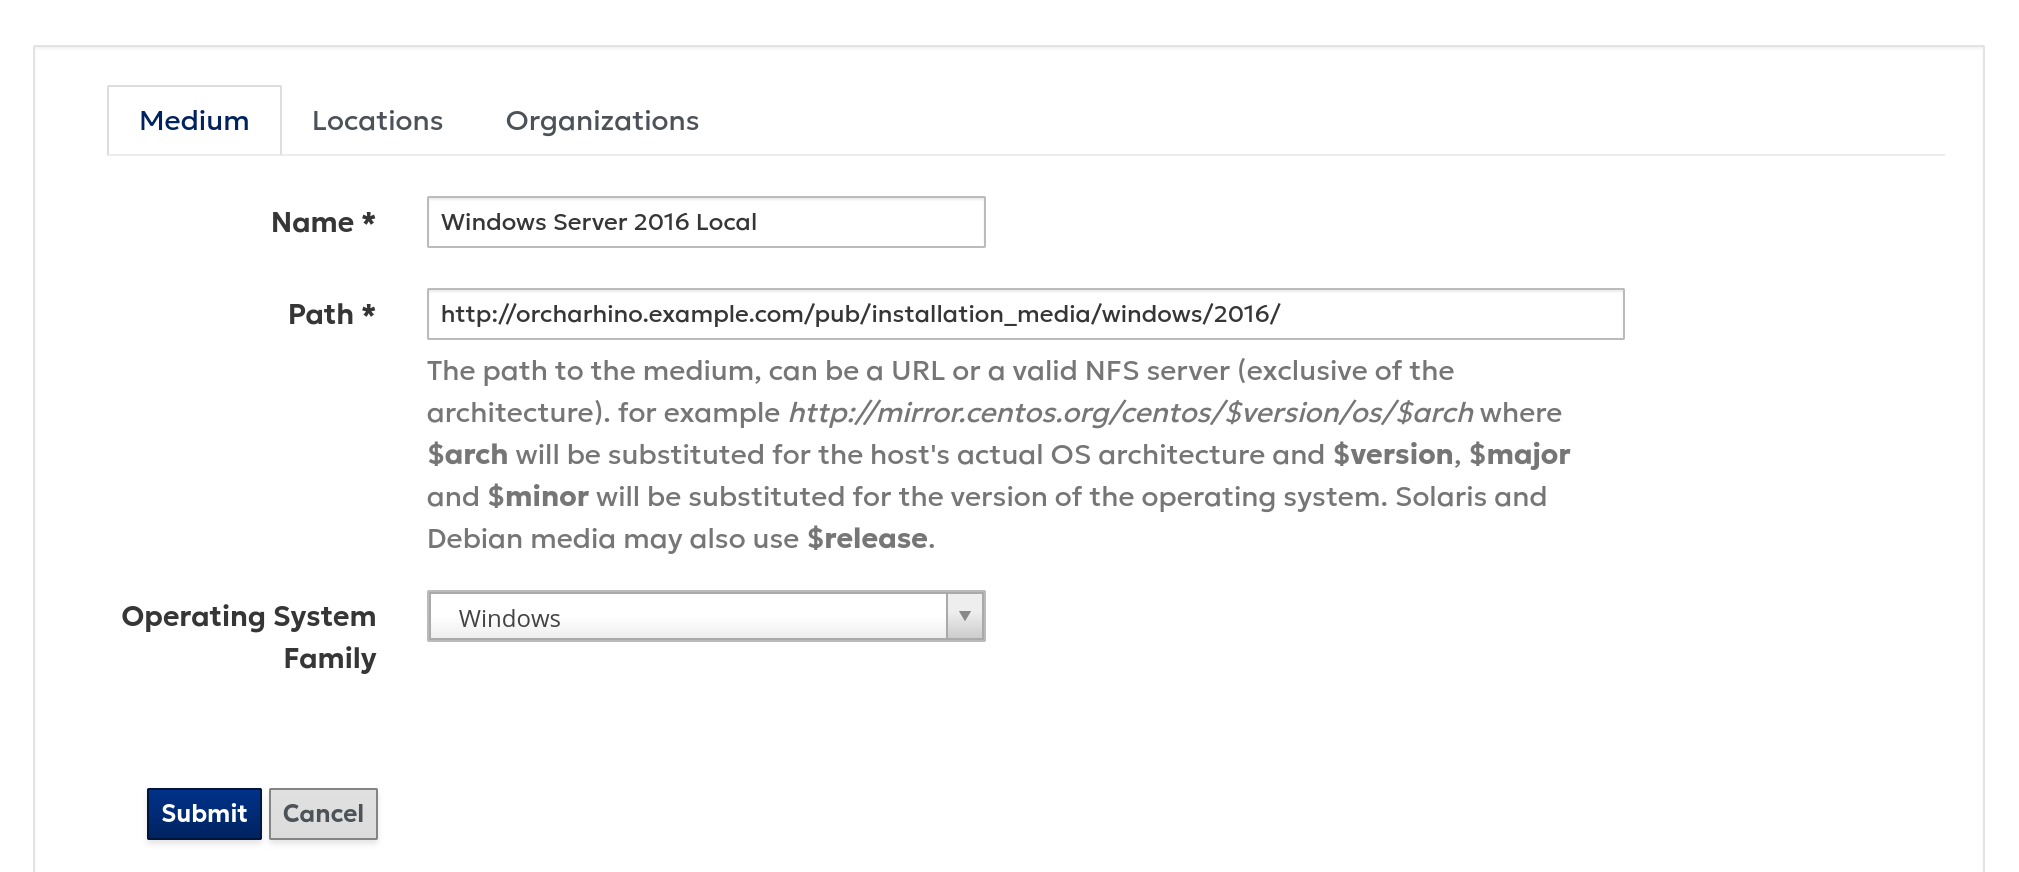2019x872 pixels.
Task: Click the bold $minor variable
Action: (538, 497)
